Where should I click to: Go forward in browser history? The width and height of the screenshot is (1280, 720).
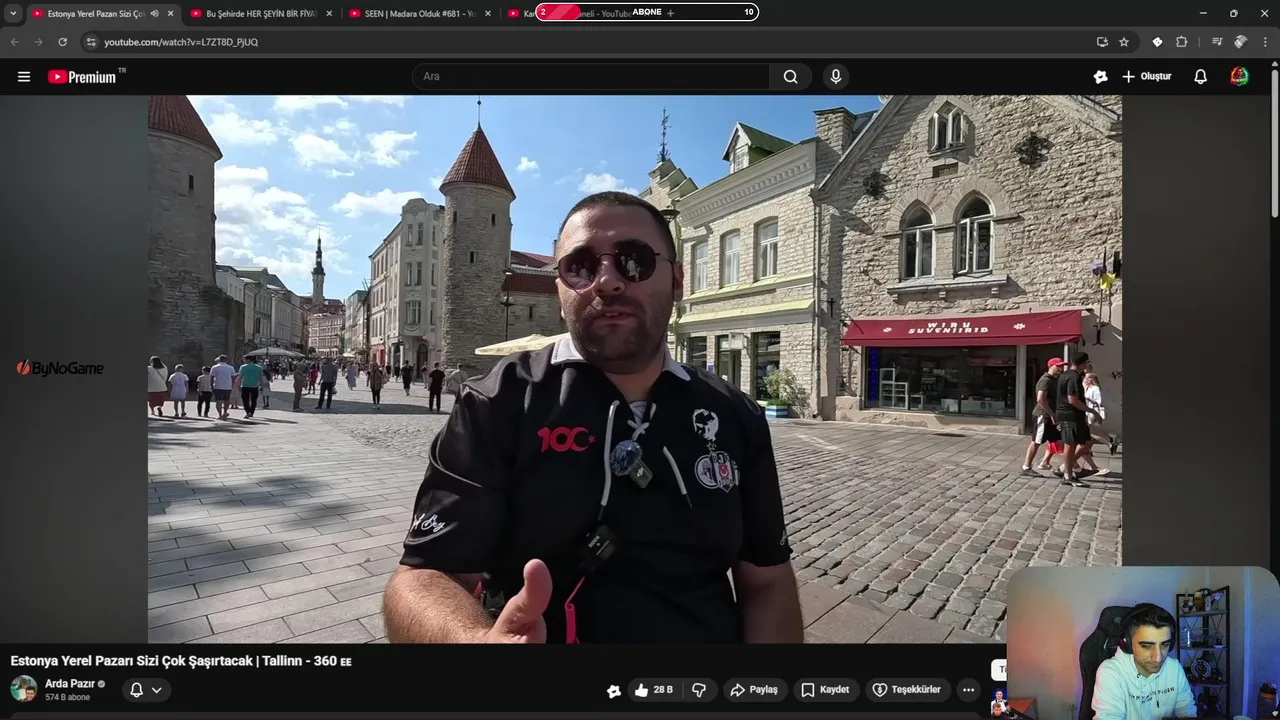[x=38, y=42]
